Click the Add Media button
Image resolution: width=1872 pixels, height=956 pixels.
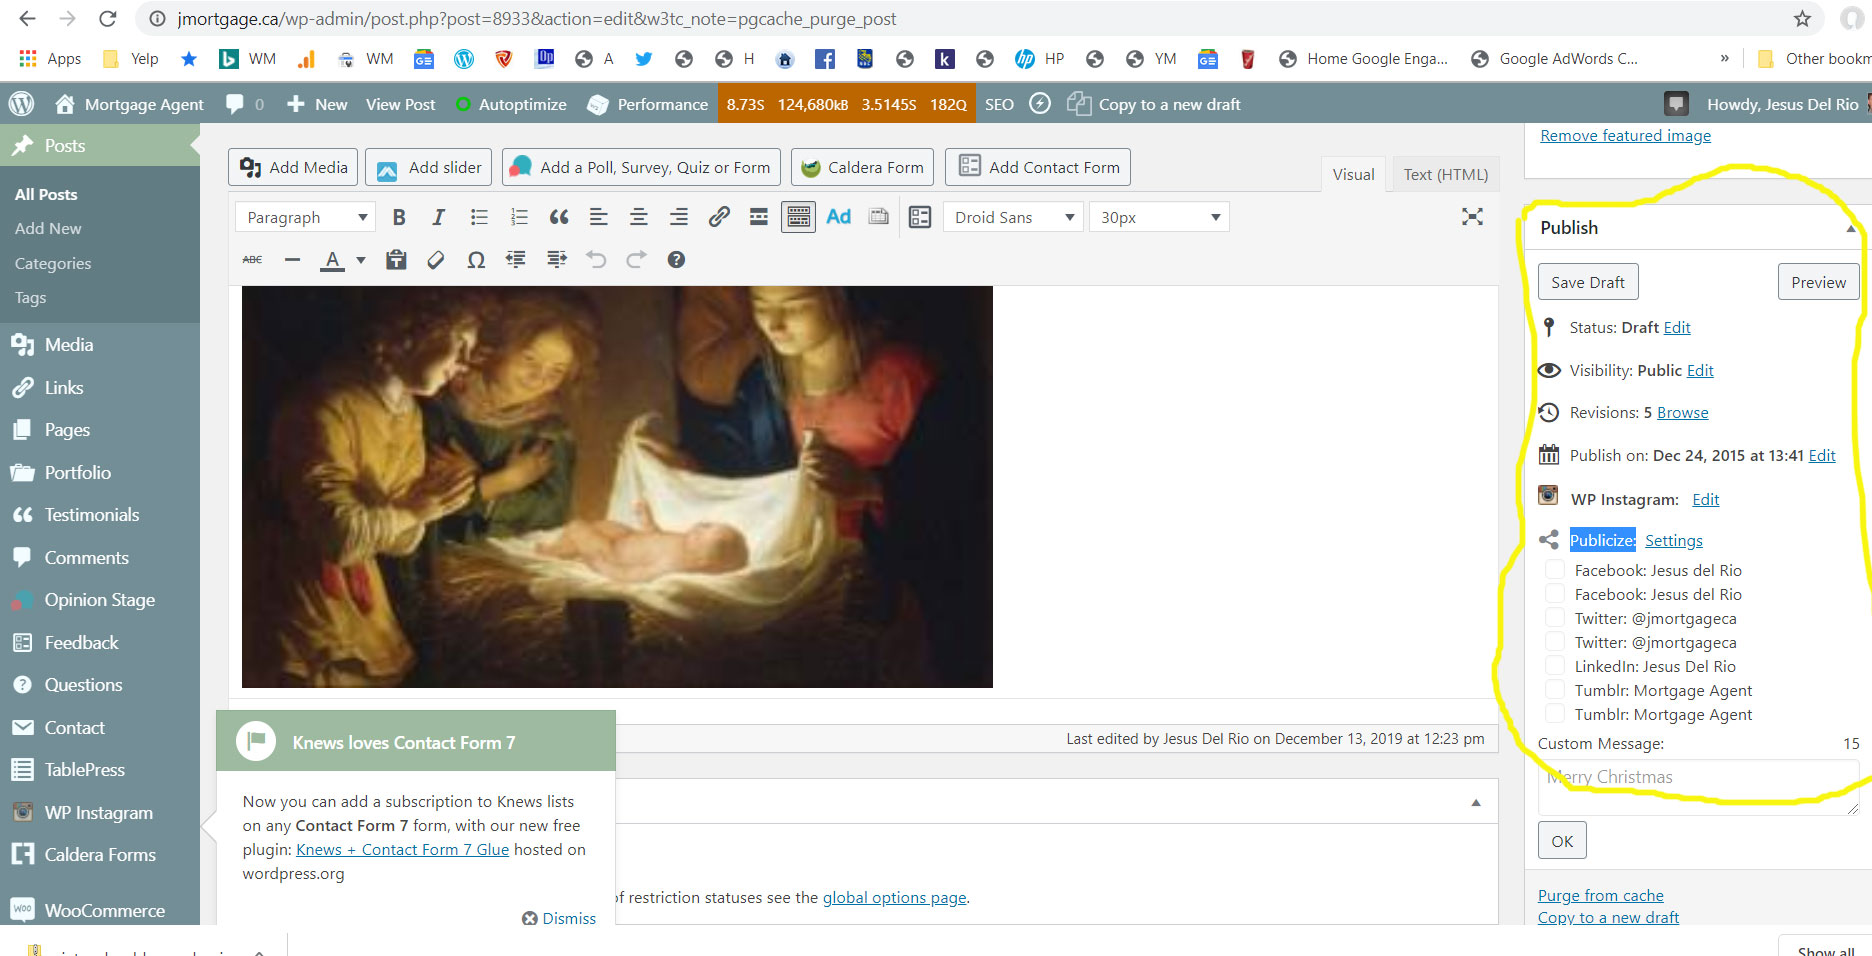tap(294, 167)
